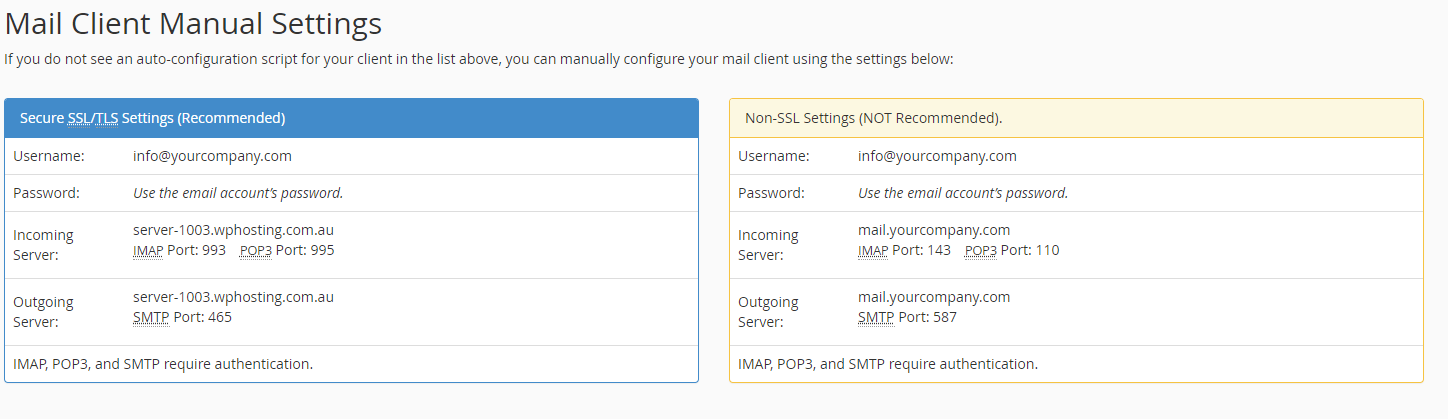1448x419 pixels.
Task: Click the password note in the Secure SSL/TLS panel
Action: tap(238, 193)
